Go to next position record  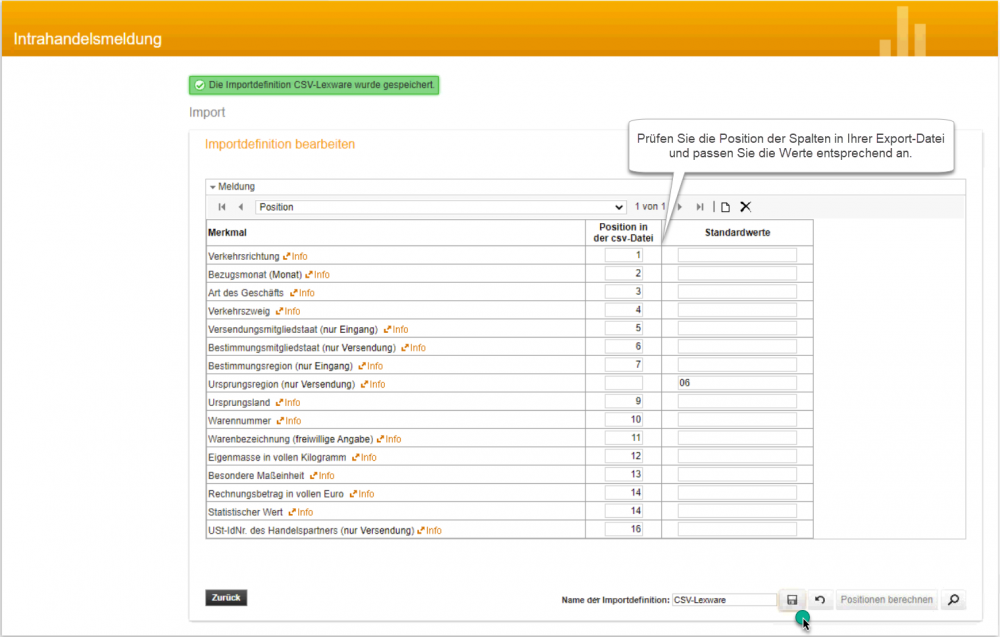[680, 207]
